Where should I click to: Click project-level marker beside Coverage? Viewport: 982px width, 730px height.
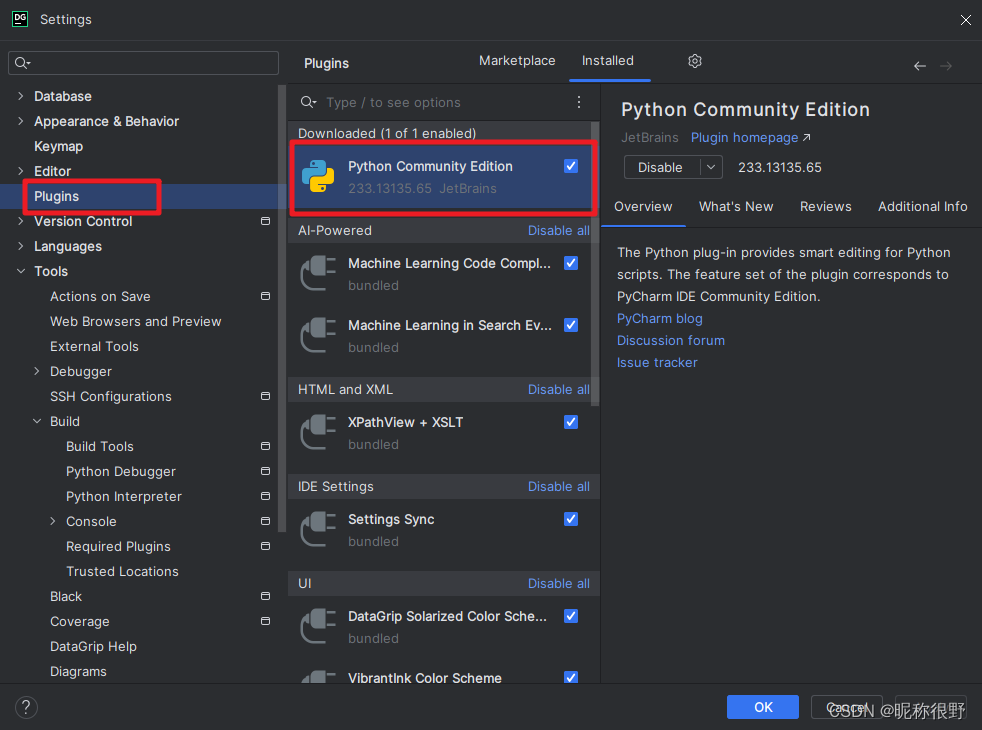pos(266,622)
